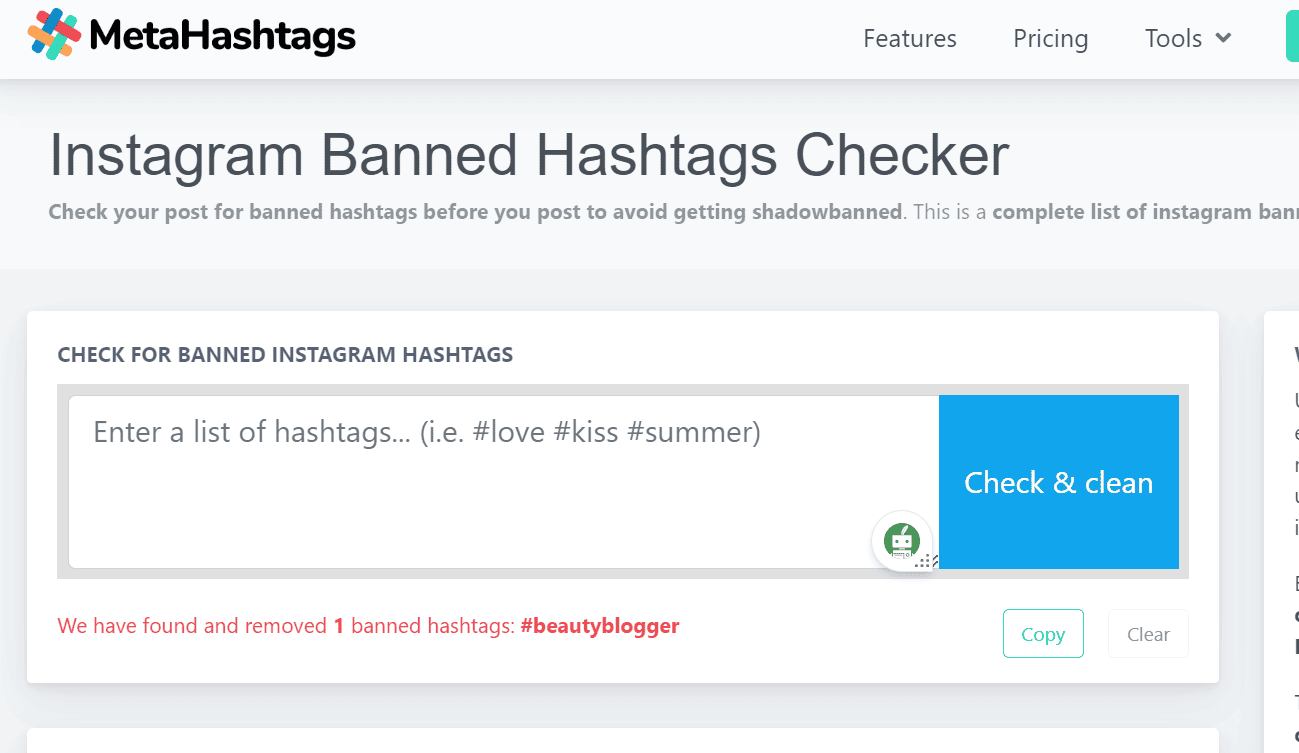Click the CHECK FOR BANNED INSTAGRAM HASHTAGS label
The width and height of the screenshot is (1299, 753).
285,355
